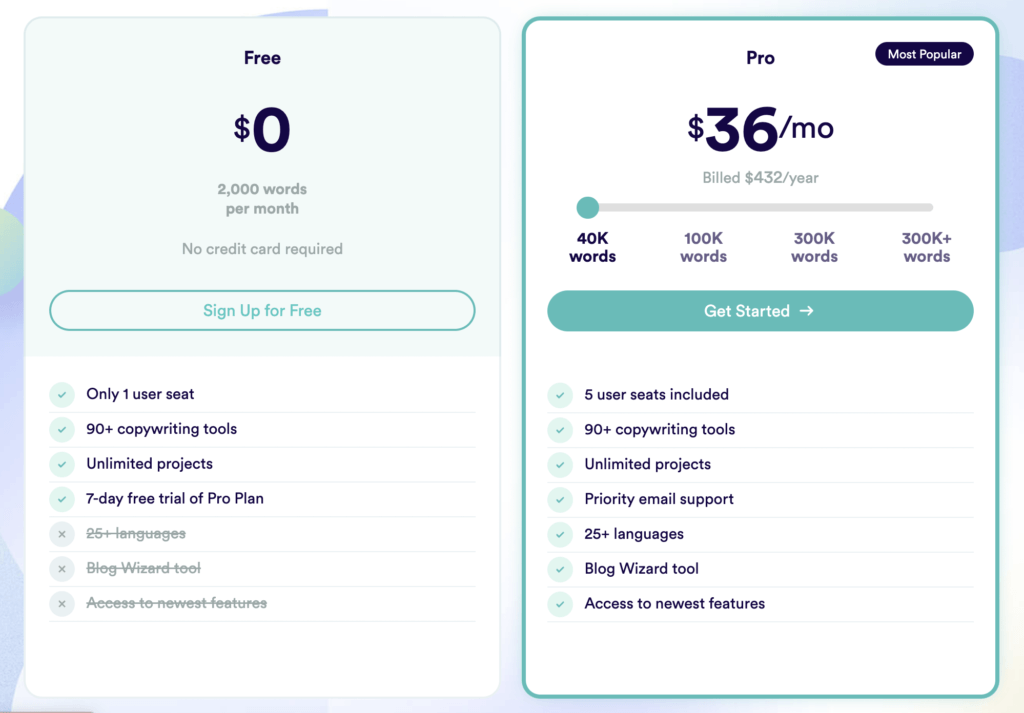
Task: Click the slider handle at 40K words
Action: click(588, 208)
